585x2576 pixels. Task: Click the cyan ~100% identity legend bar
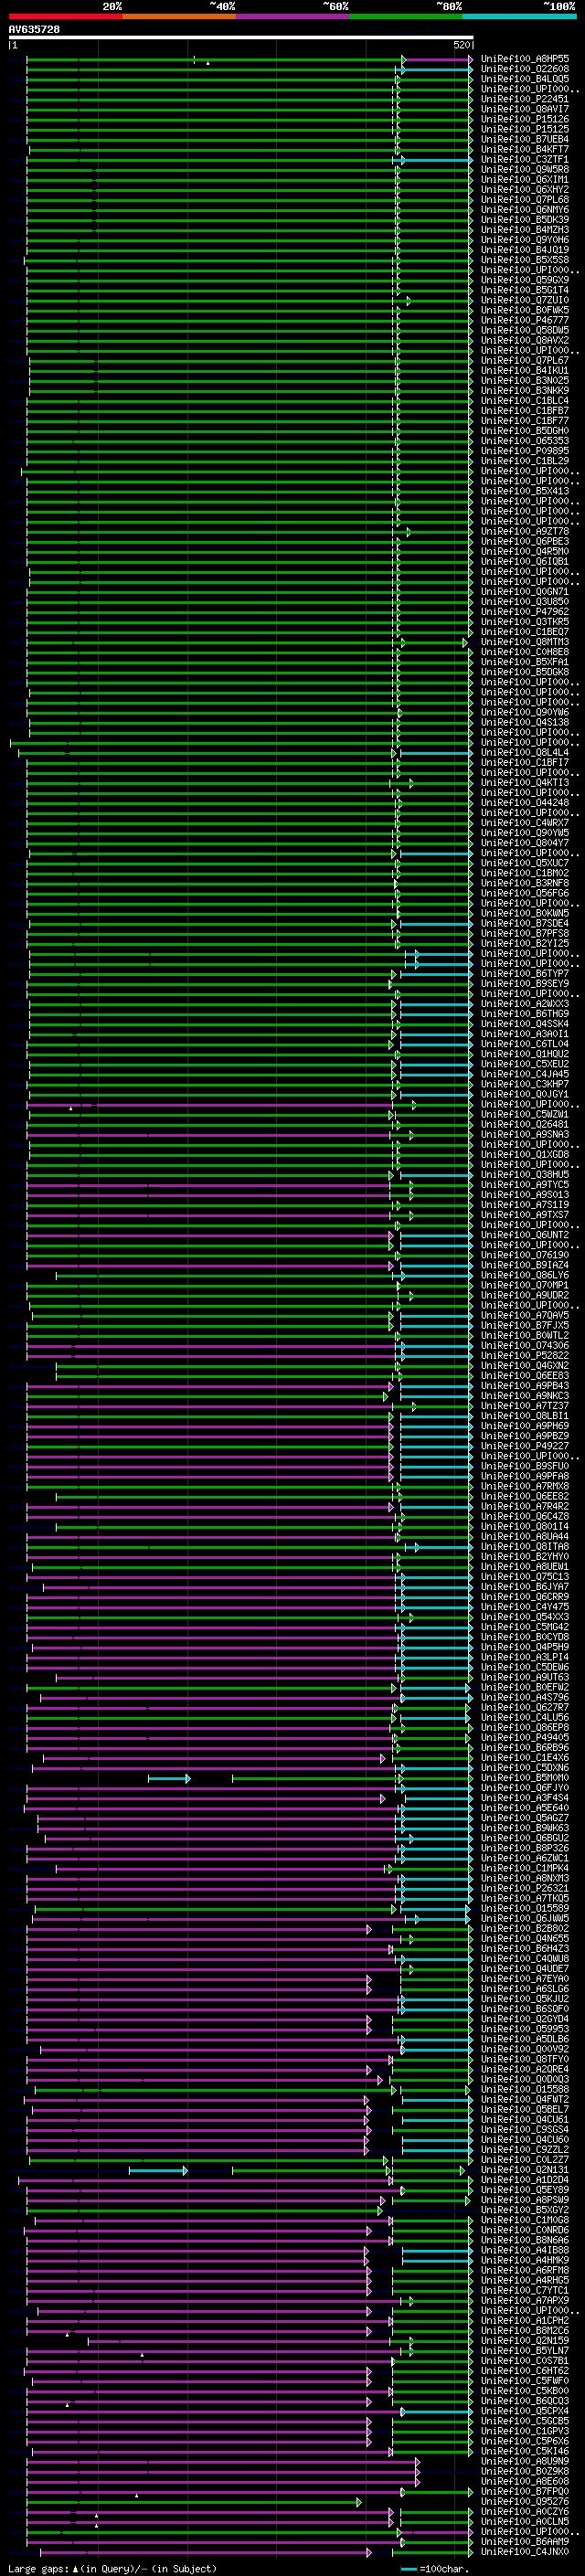[x=520, y=16]
